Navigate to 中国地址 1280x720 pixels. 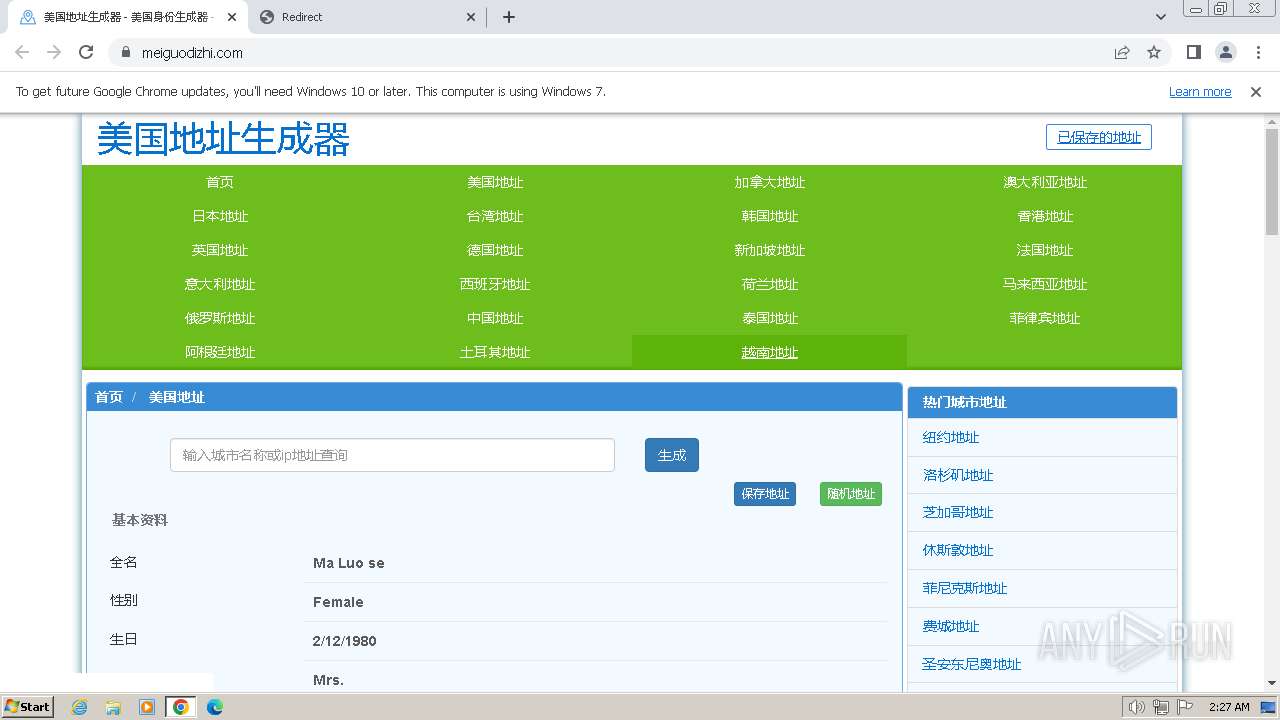click(x=495, y=318)
